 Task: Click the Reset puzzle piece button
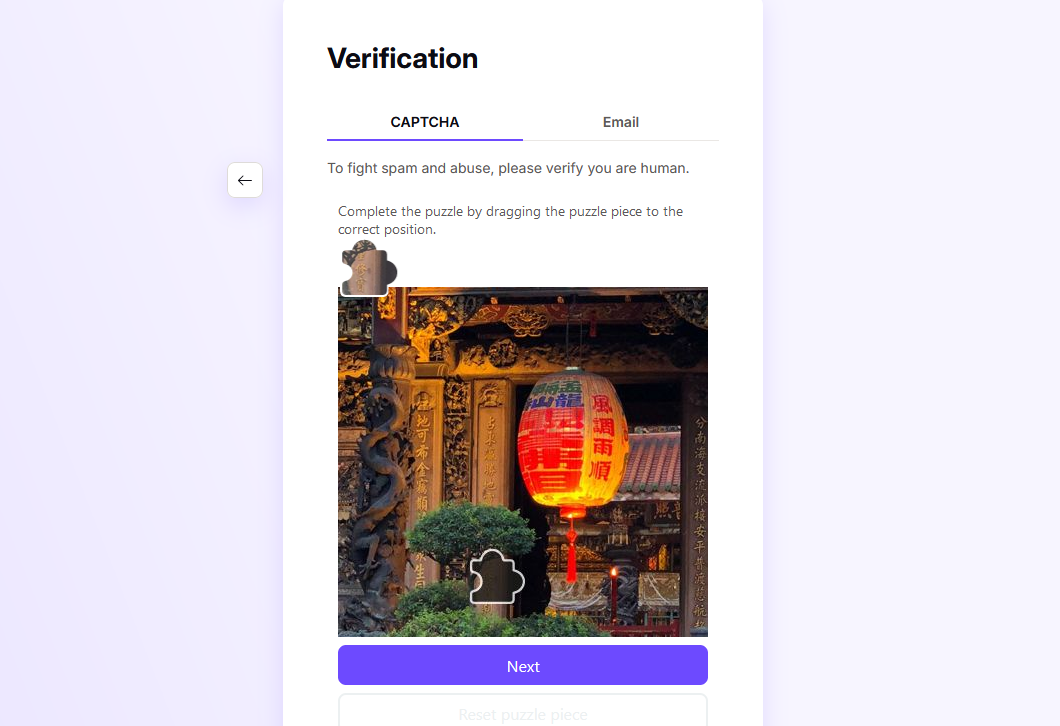point(523,710)
